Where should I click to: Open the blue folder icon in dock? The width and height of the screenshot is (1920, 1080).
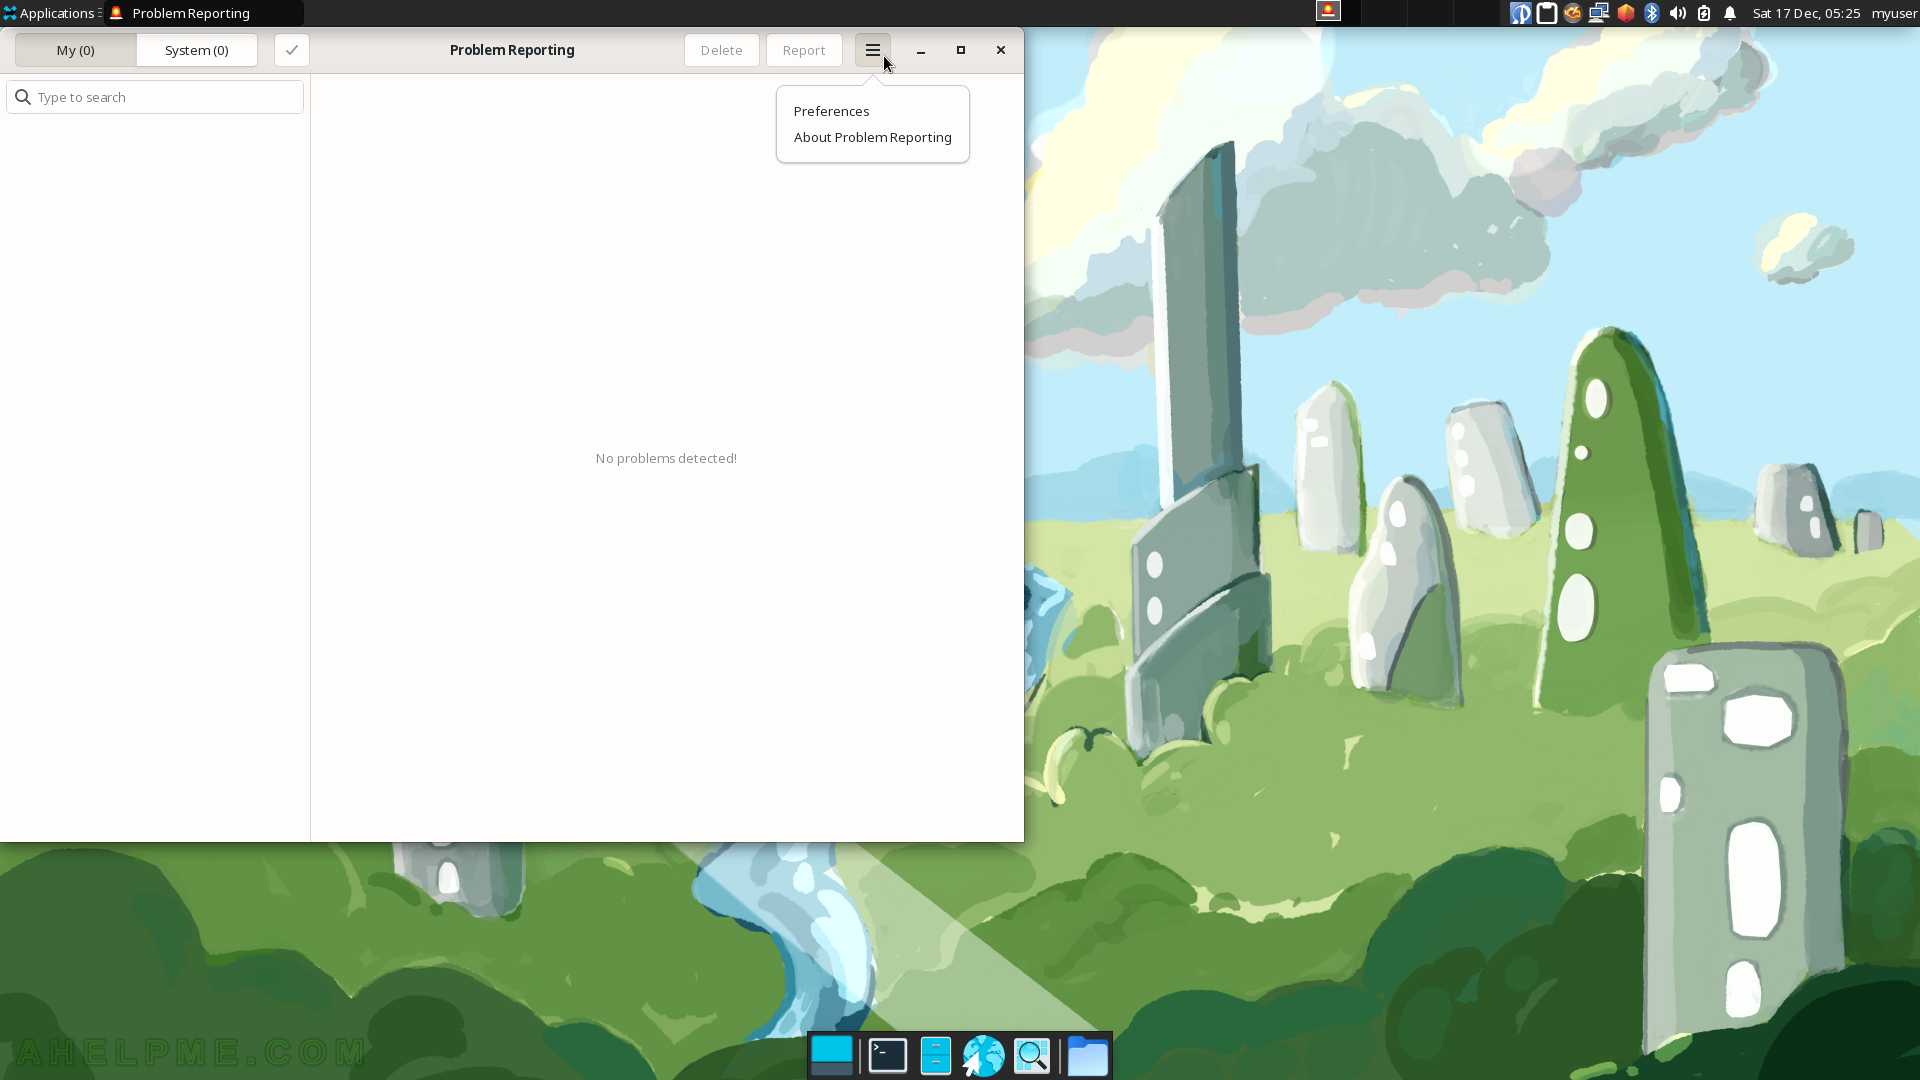(x=1088, y=1056)
